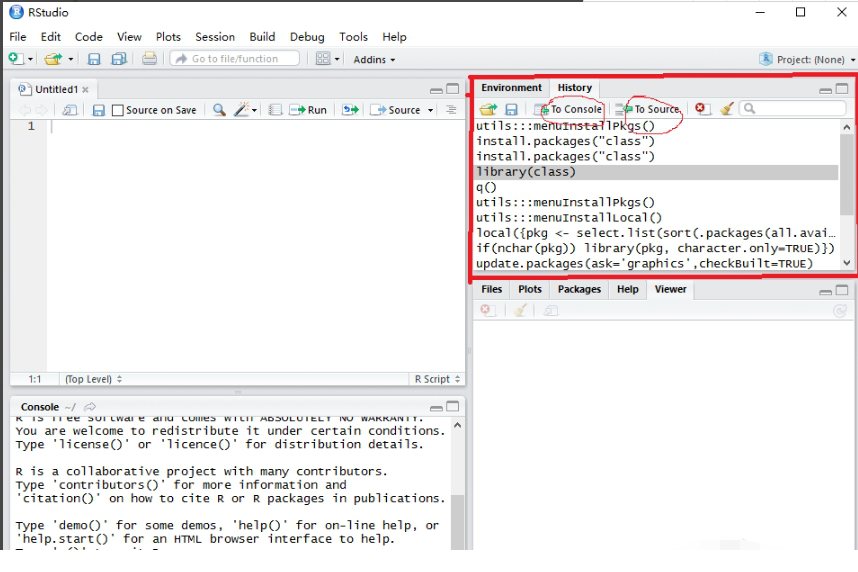Viewport: 858px width, 572px height.
Task: Click the Save All documents icon
Action: [x=118, y=59]
